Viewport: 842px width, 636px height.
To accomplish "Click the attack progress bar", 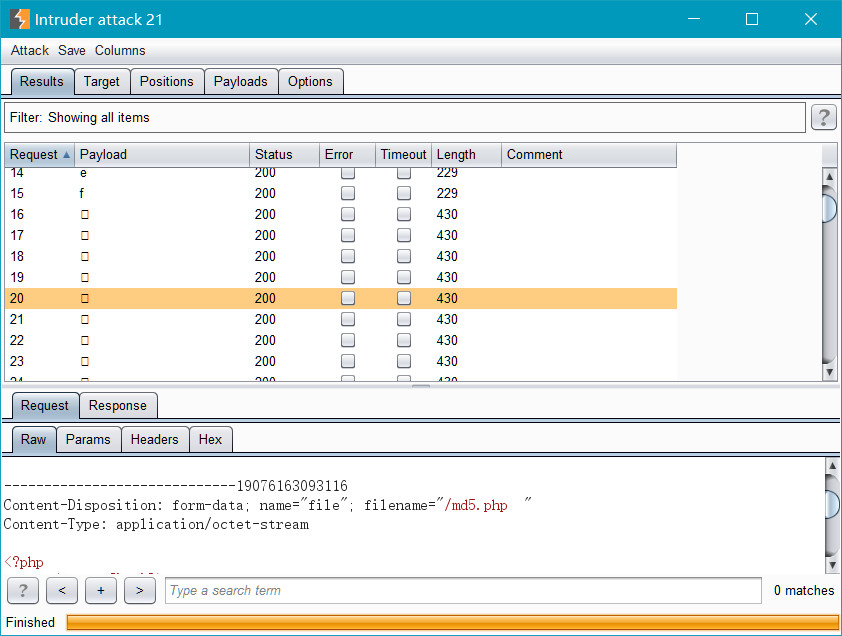I will (452, 622).
